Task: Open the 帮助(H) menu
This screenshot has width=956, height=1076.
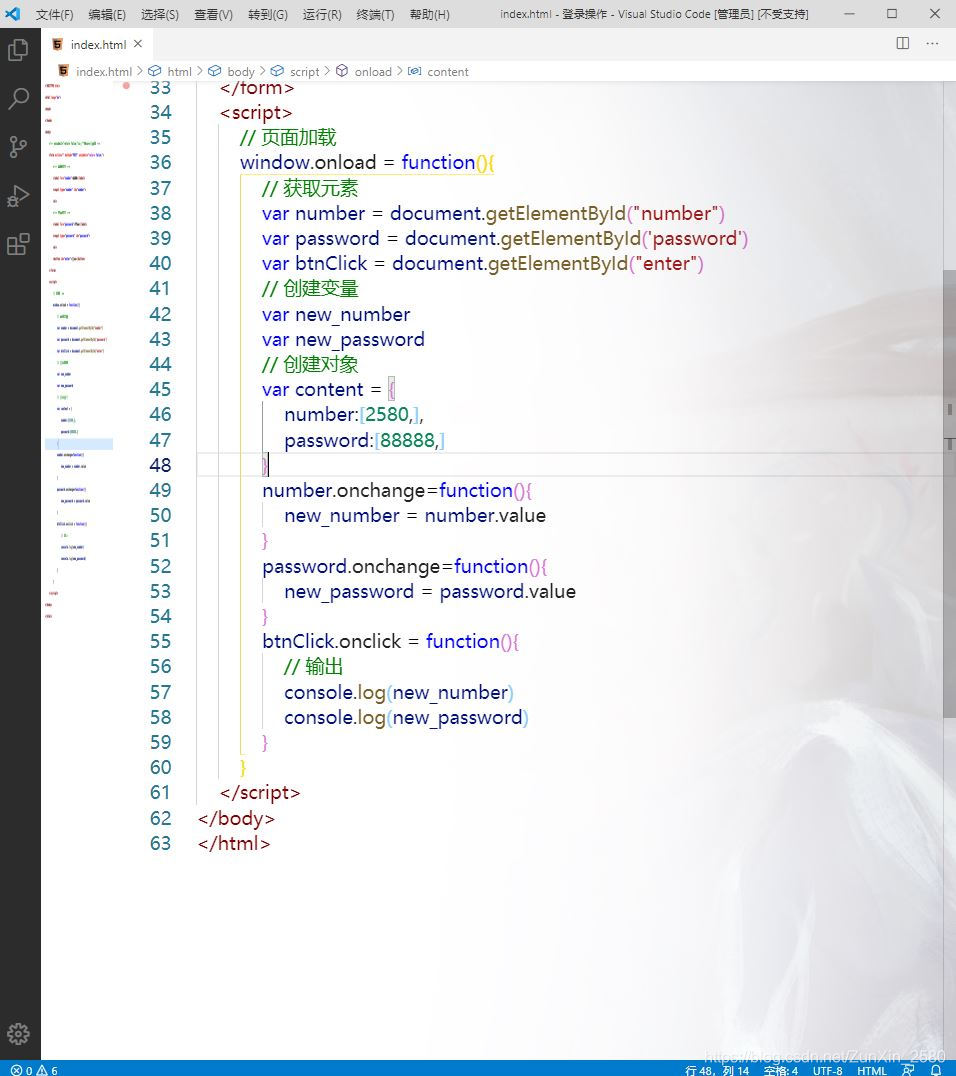Action: click(430, 14)
